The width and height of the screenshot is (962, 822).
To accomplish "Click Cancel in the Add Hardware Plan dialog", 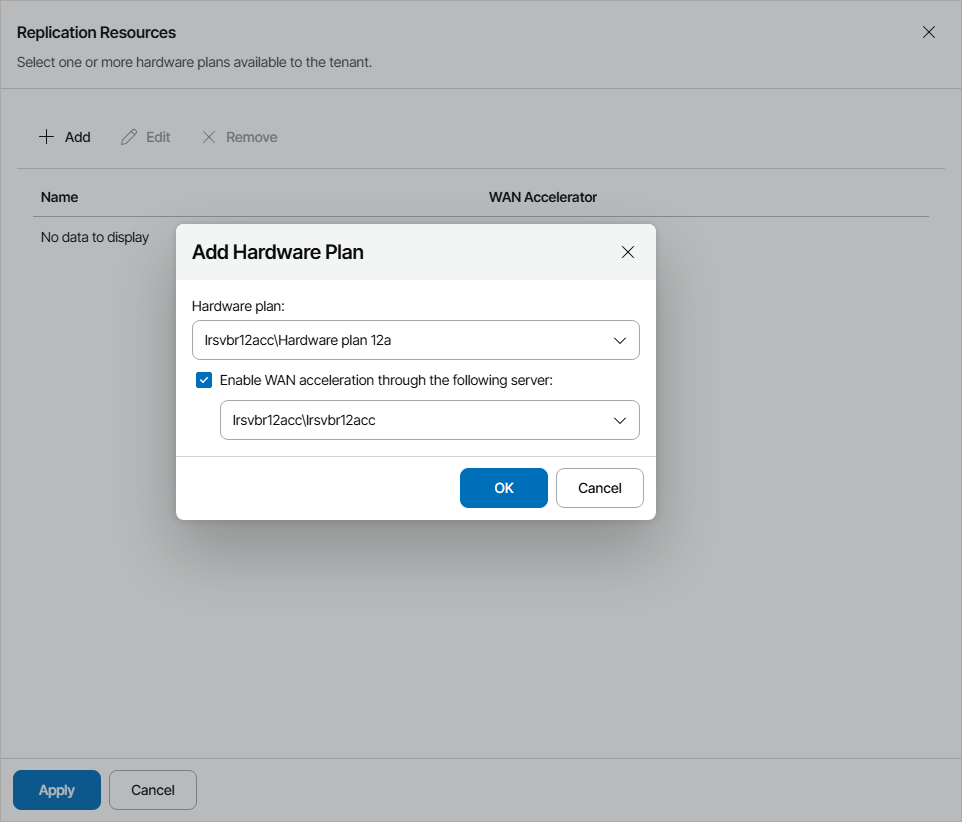I will [600, 488].
